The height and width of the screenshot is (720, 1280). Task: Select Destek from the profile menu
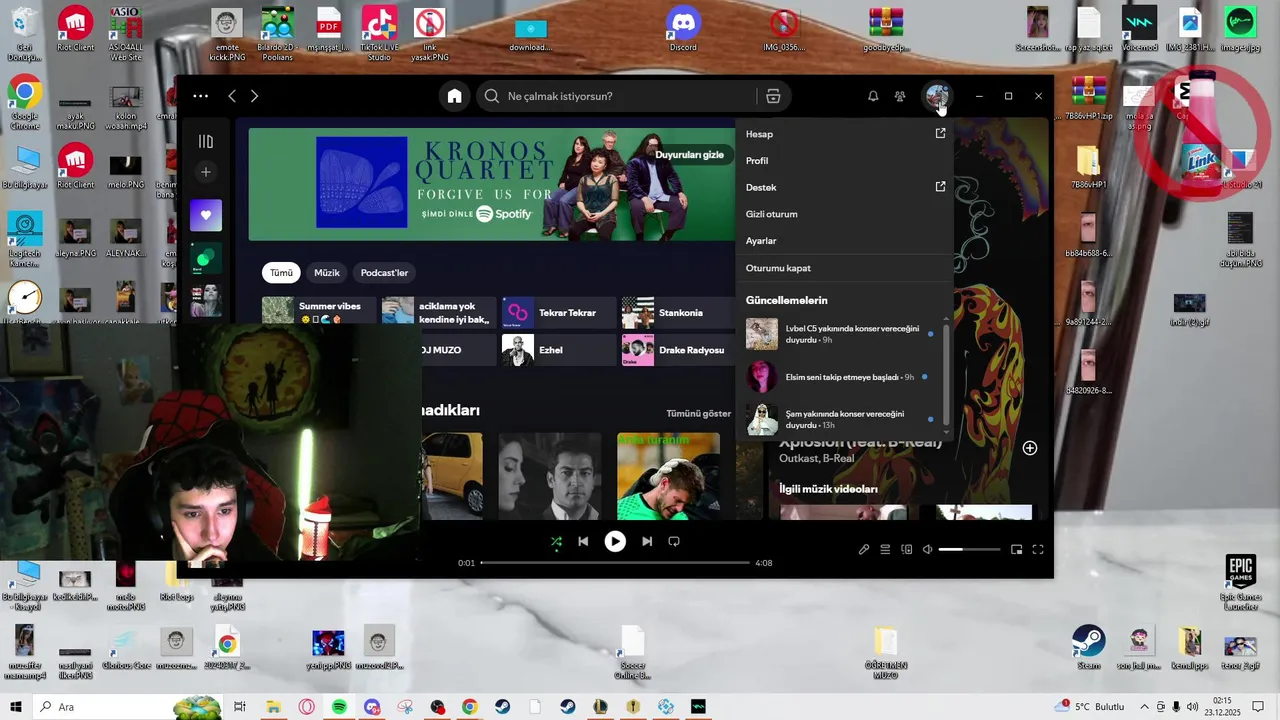click(x=846, y=187)
